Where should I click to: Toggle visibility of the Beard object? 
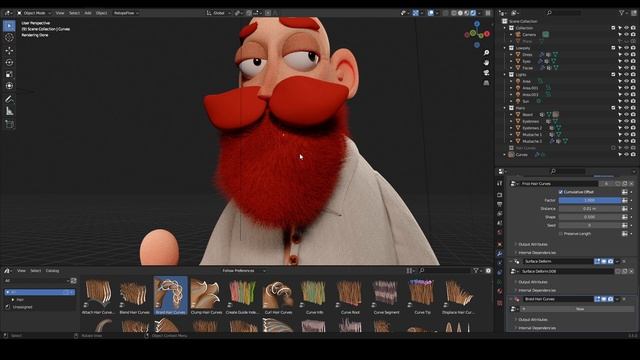point(626,115)
